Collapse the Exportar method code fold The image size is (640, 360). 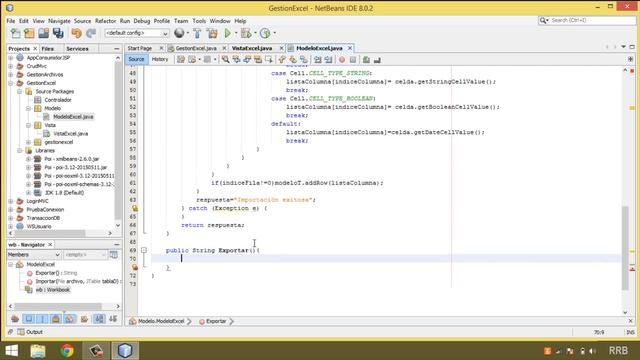tap(144, 250)
